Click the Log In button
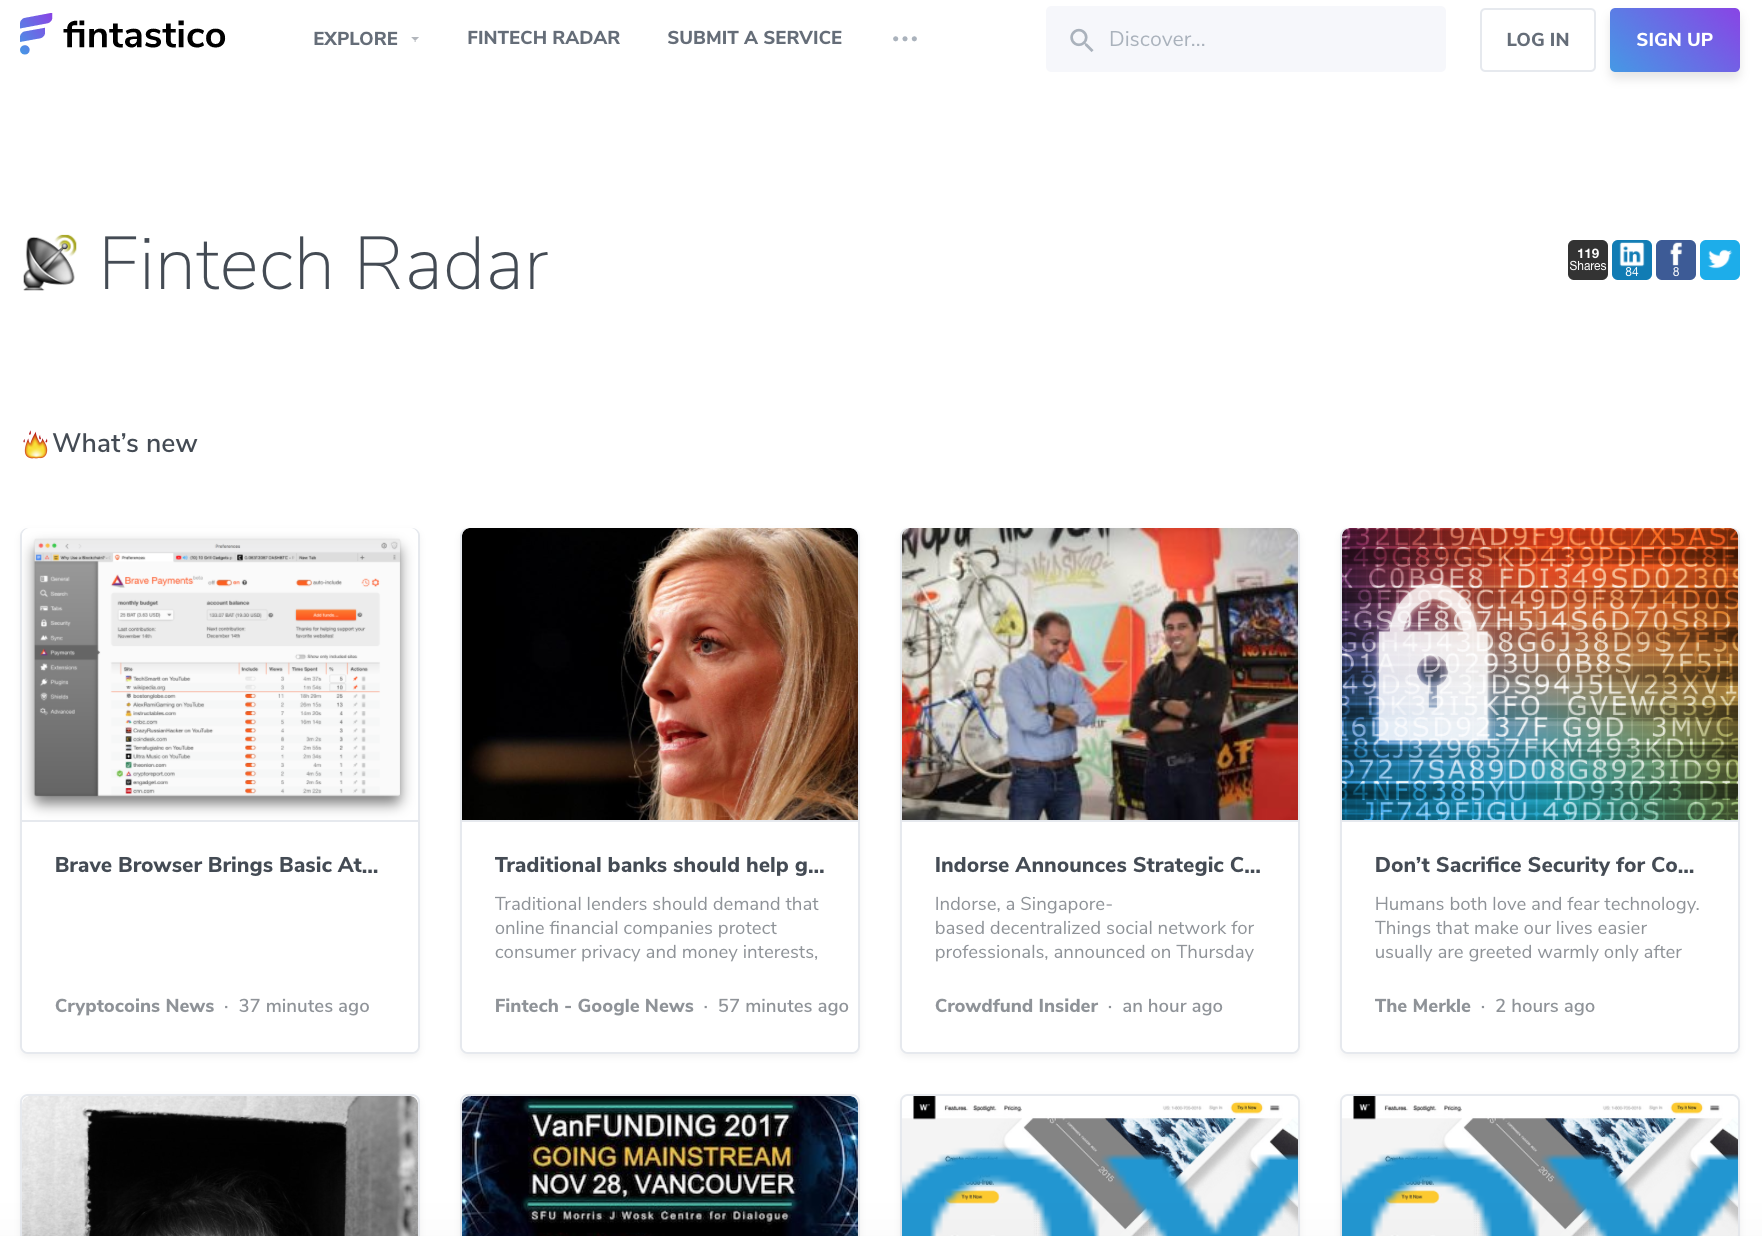The image size is (1762, 1236). [1538, 40]
